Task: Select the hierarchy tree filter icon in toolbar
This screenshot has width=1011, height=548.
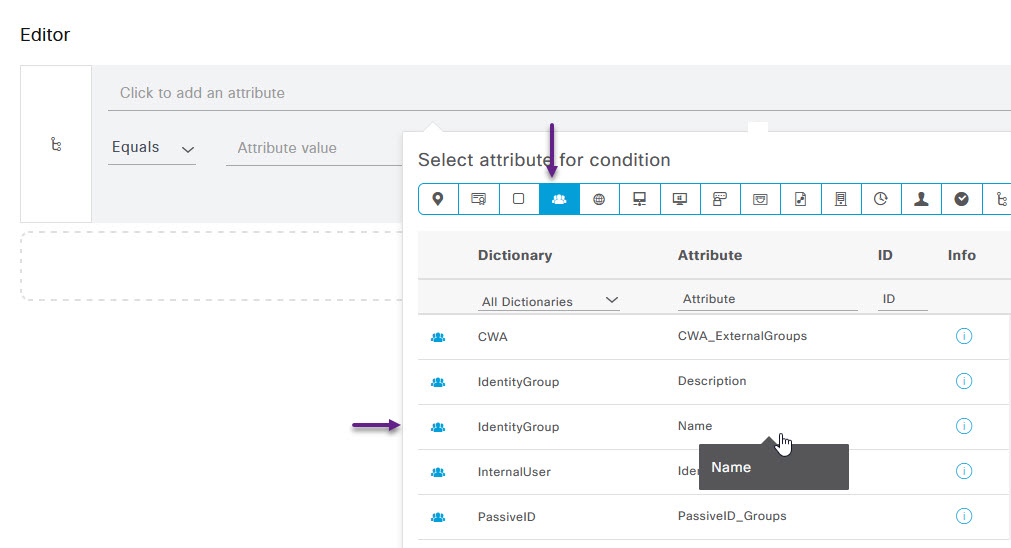Action: tap(1001, 199)
